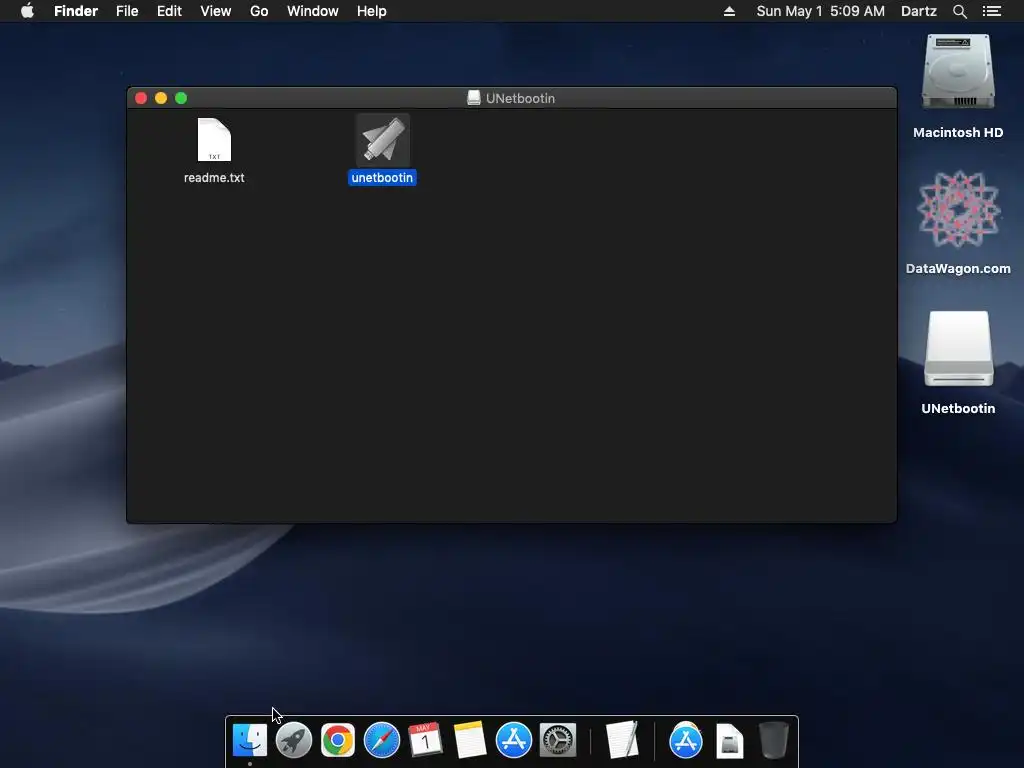Click the readme.txt file name label
Image resolution: width=1024 pixels, height=768 pixels.
(214, 178)
